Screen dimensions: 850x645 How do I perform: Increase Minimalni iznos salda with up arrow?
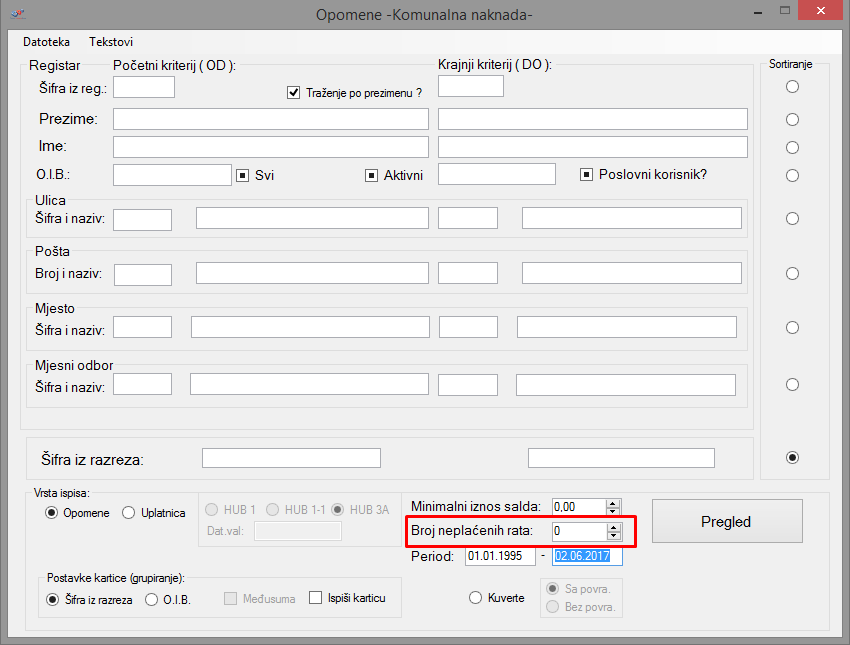[613, 502]
